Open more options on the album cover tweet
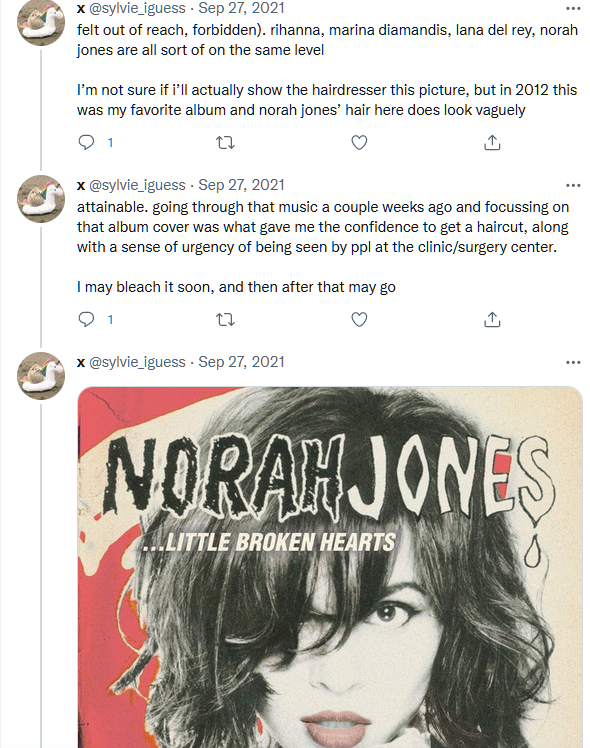The height and width of the screenshot is (748, 590). point(573,362)
